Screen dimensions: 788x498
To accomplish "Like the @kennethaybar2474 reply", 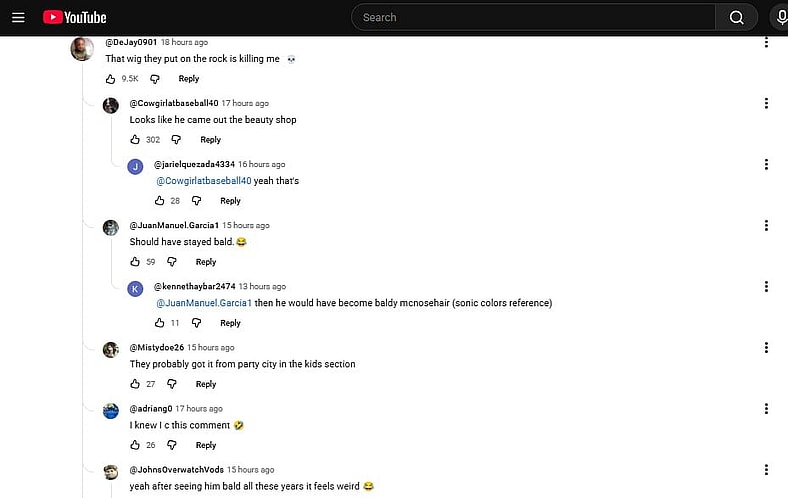I will click(x=159, y=323).
